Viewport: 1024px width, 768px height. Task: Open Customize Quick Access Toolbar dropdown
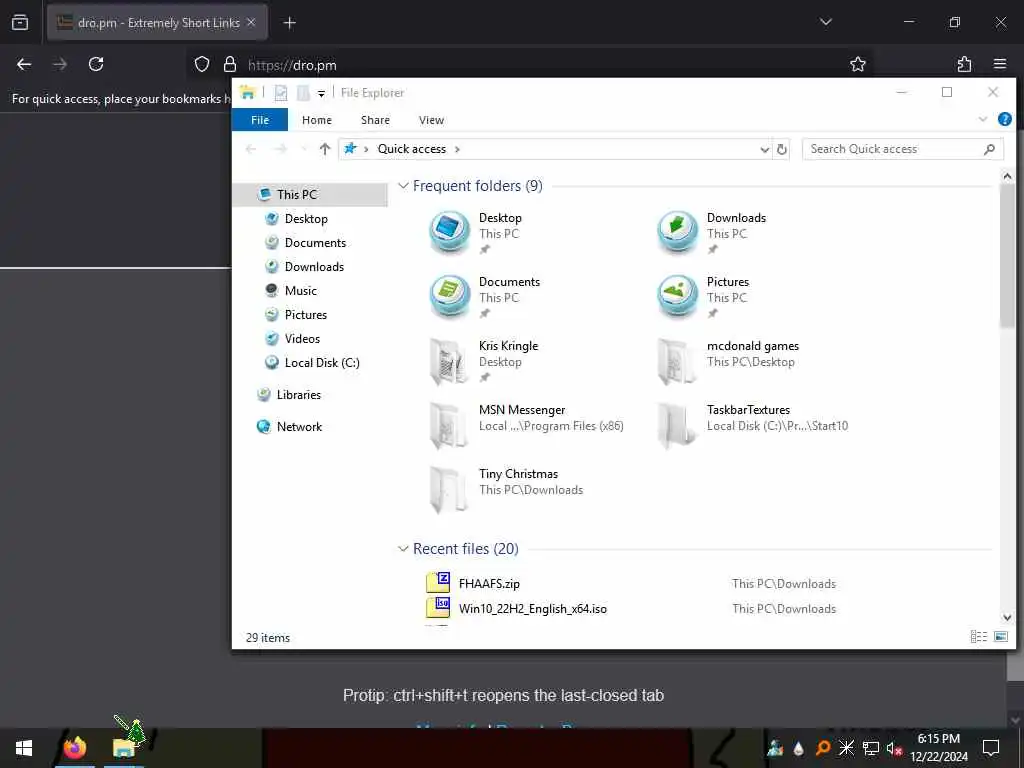coord(321,94)
